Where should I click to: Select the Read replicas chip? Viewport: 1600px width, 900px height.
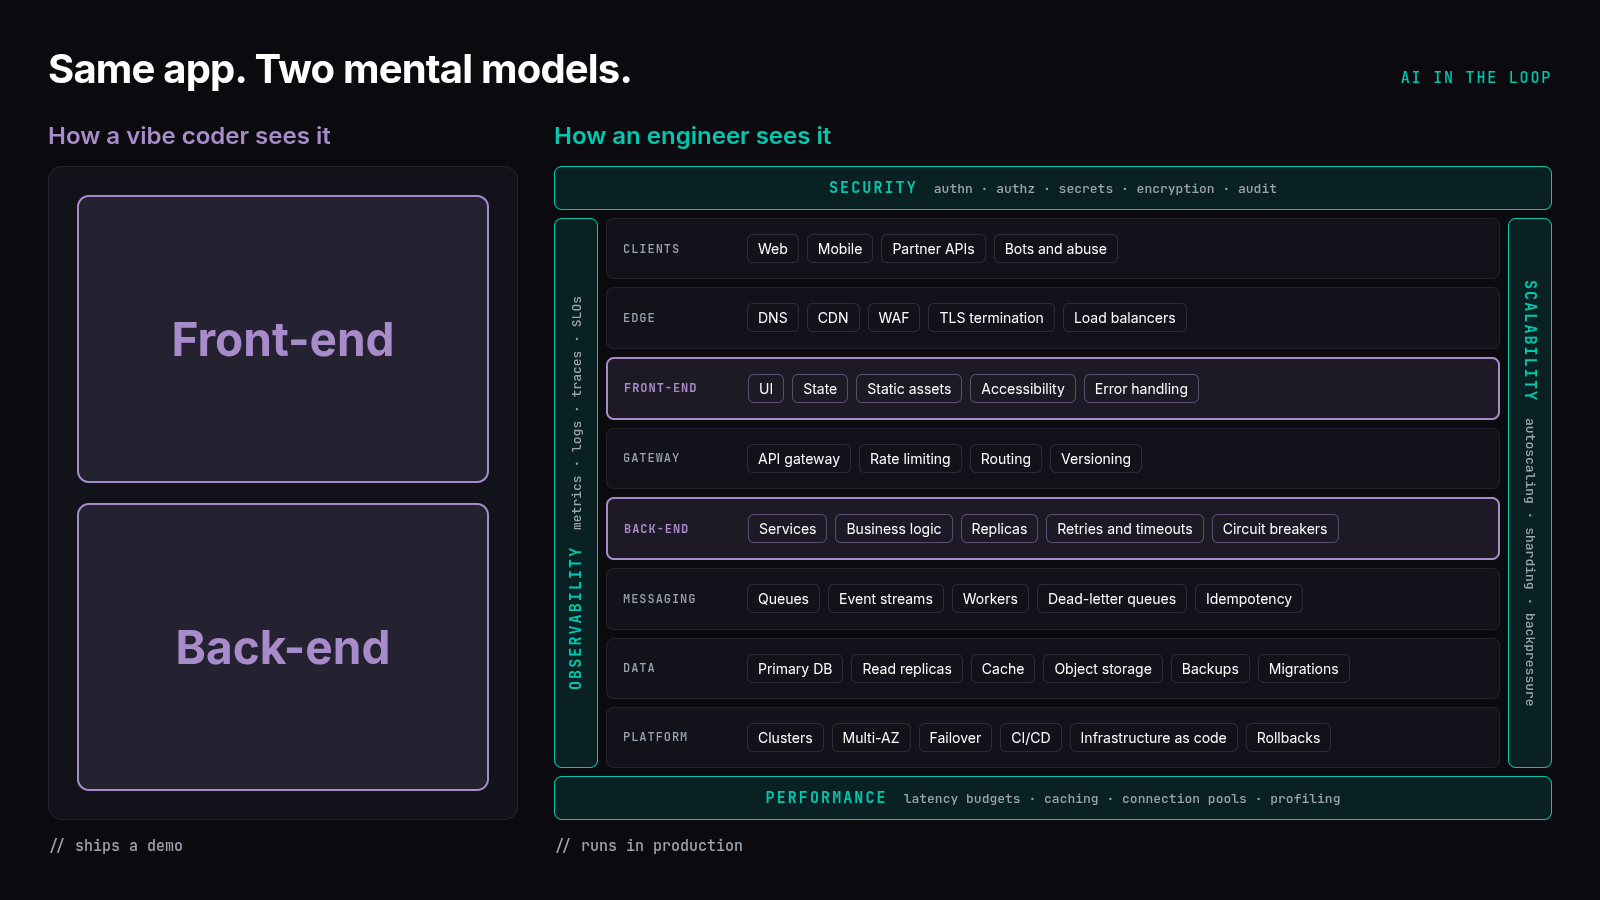click(x=907, y=669)
